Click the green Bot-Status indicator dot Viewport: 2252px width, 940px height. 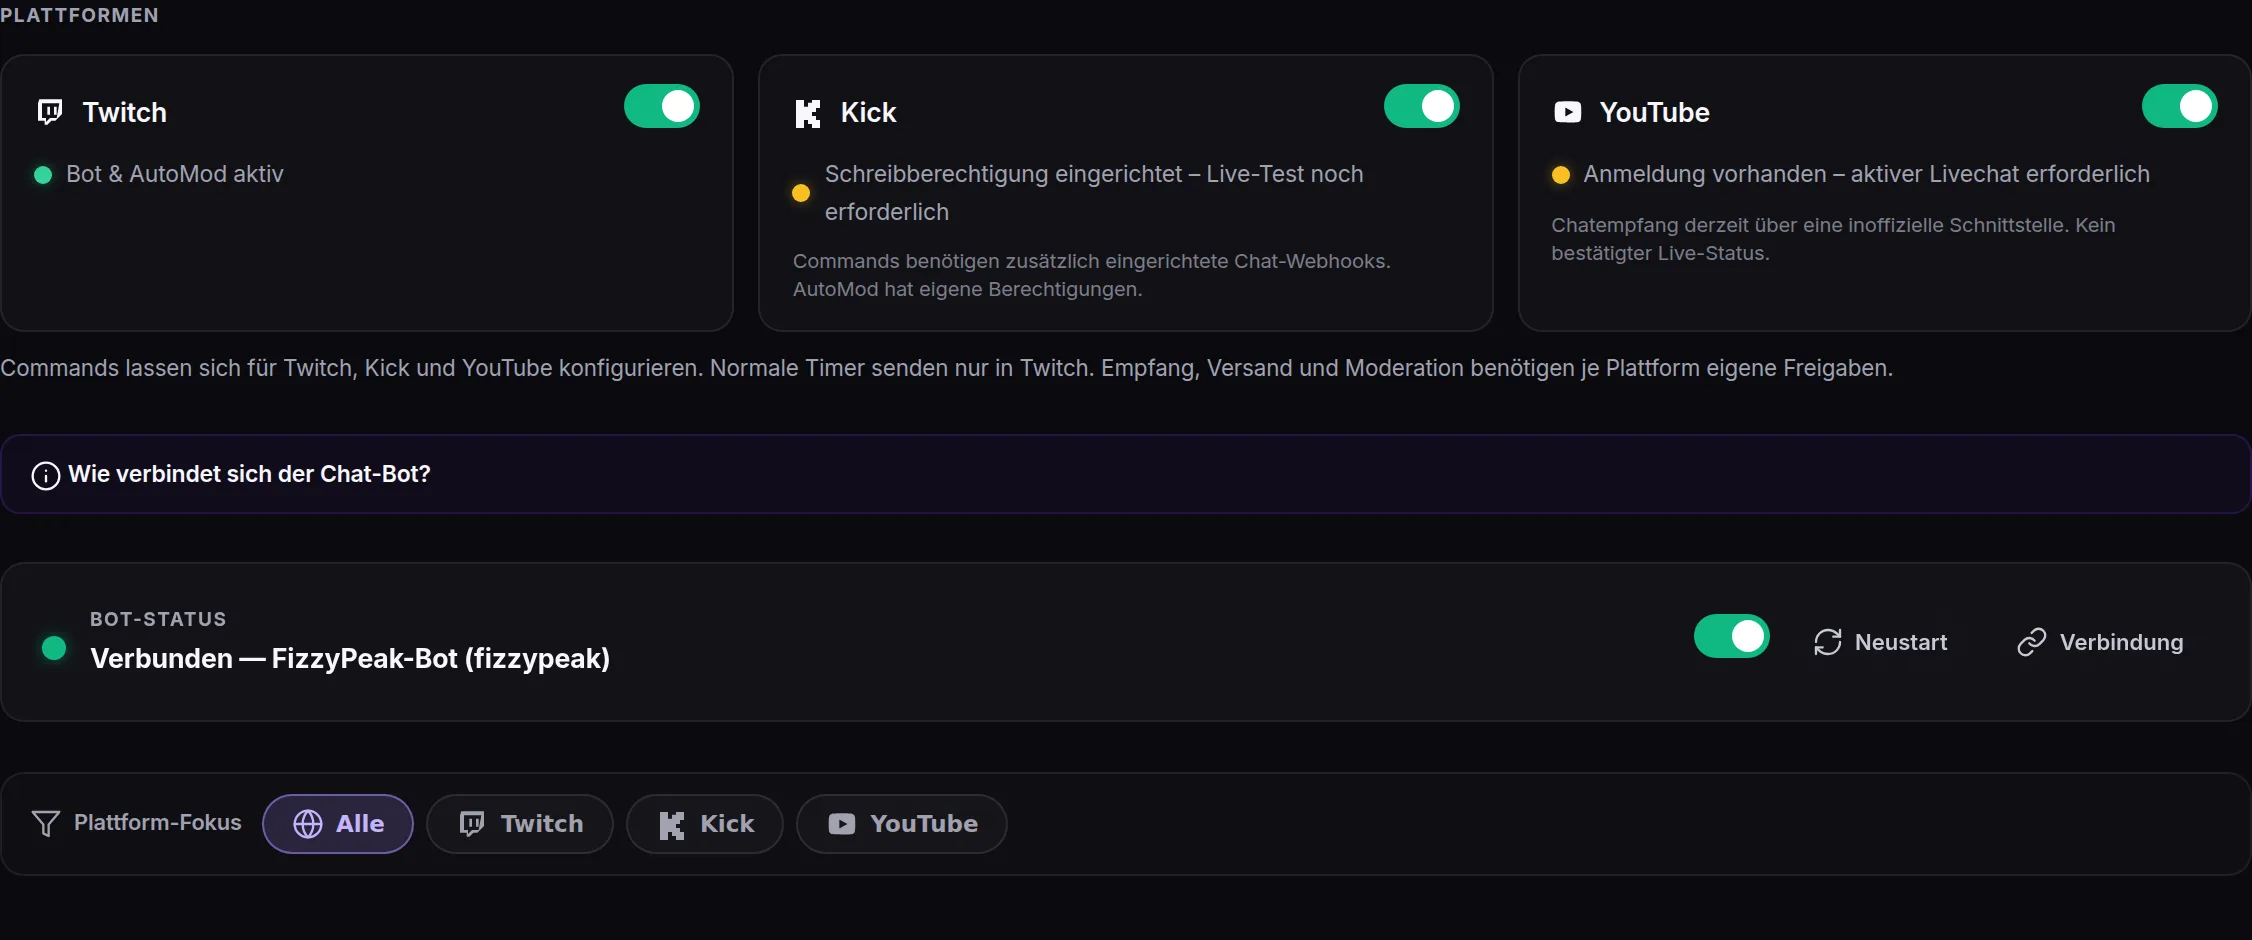(54, 648)
